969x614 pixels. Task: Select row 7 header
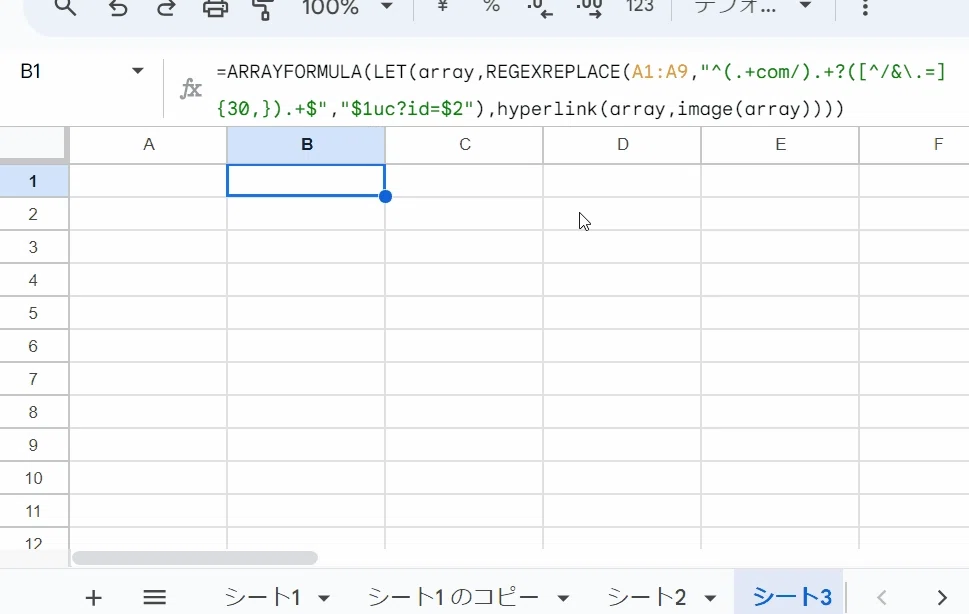(x=33, y=379)
